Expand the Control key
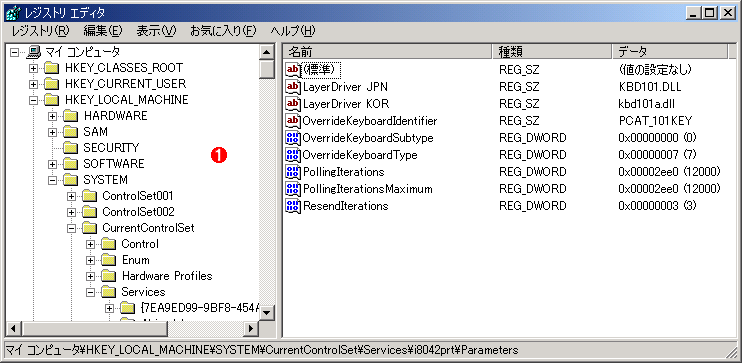Screen dimensions: 742x363 pyautogui.click(x=90, y=244)
